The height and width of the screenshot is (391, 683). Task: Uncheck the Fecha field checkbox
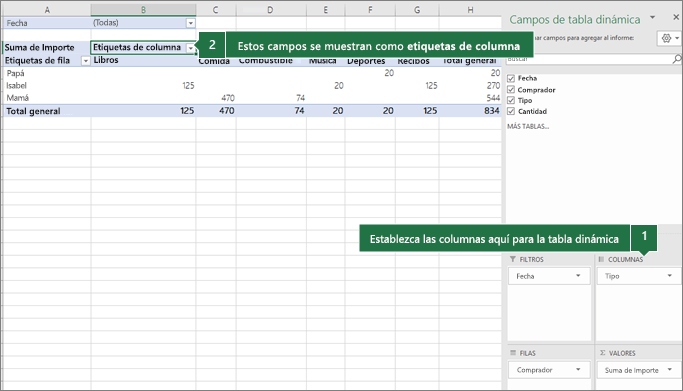(511, 78)
